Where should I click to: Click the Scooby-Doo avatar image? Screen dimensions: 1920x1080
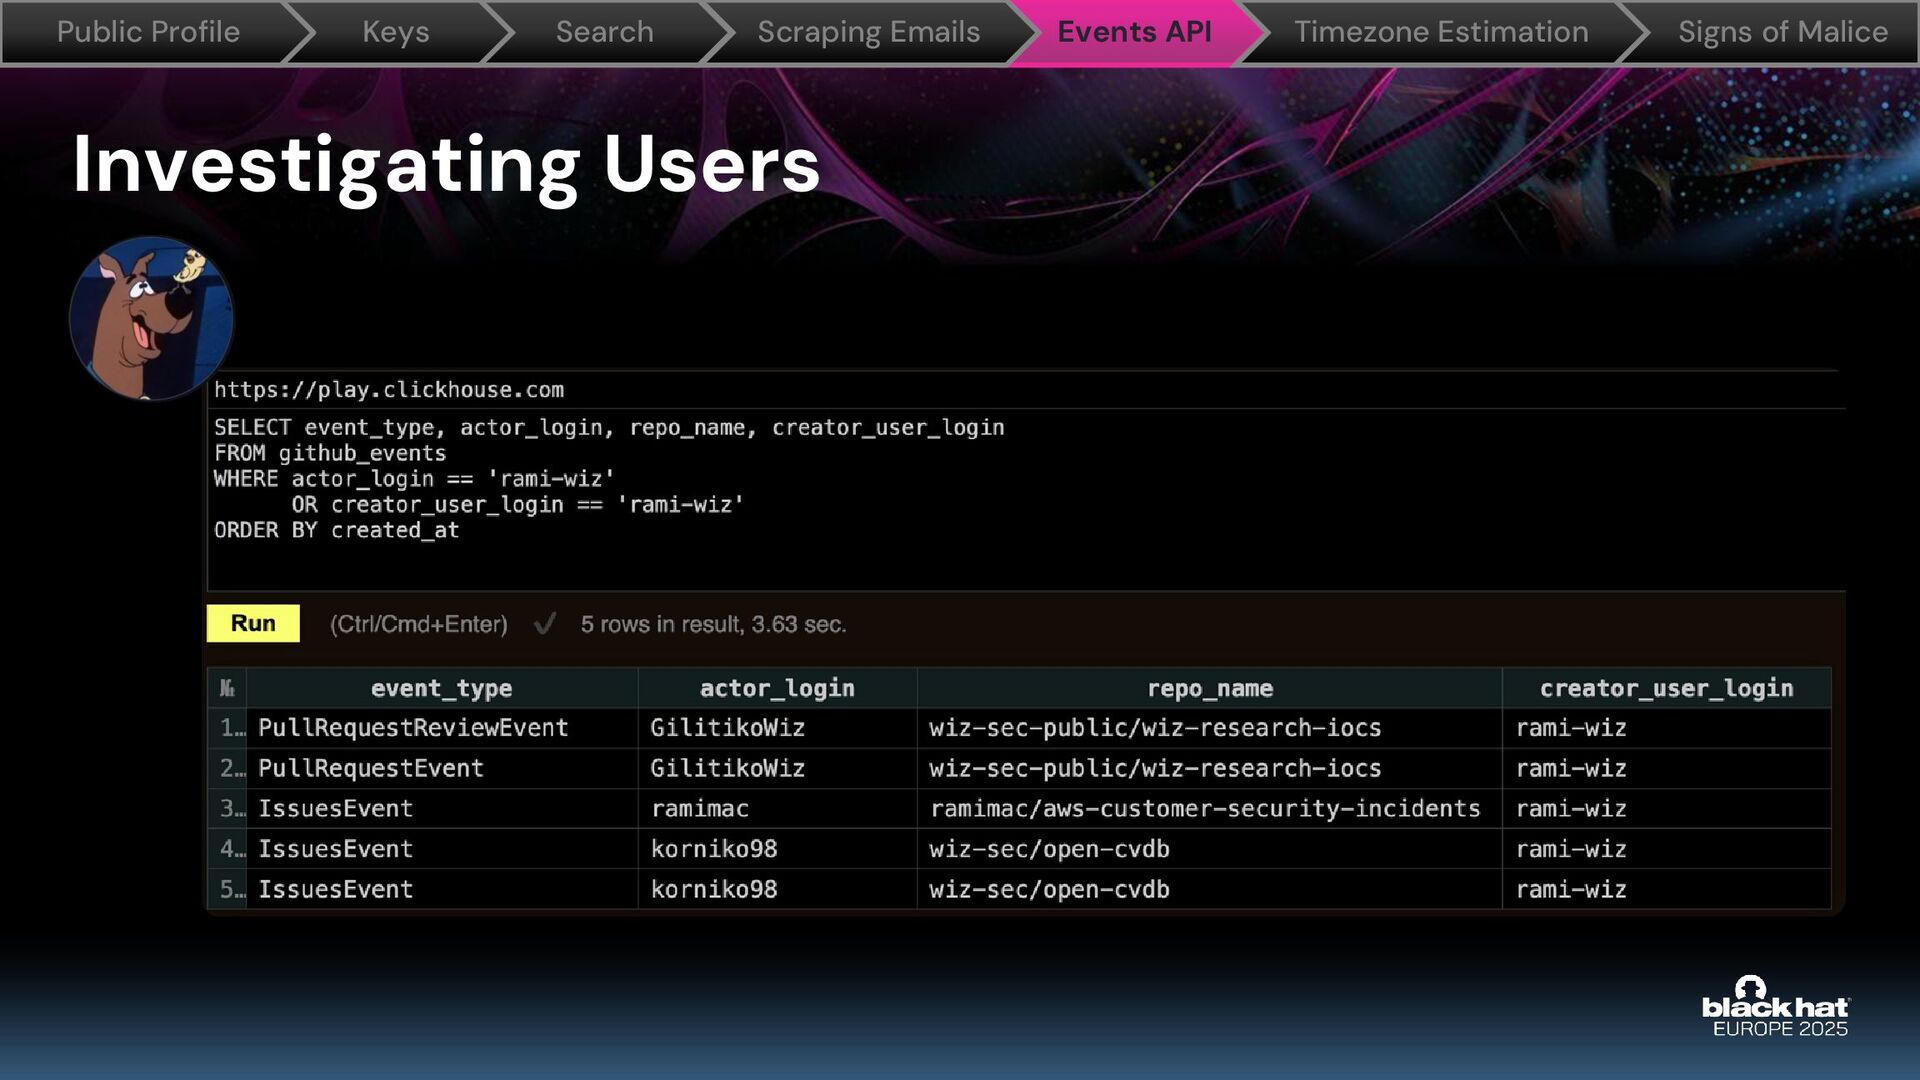point(151,318)
